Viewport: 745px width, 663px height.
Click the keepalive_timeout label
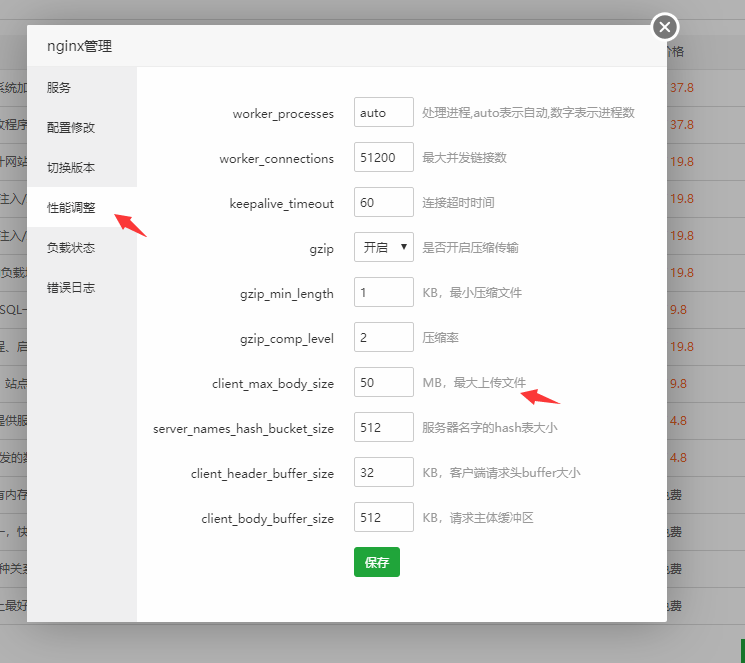281,204
